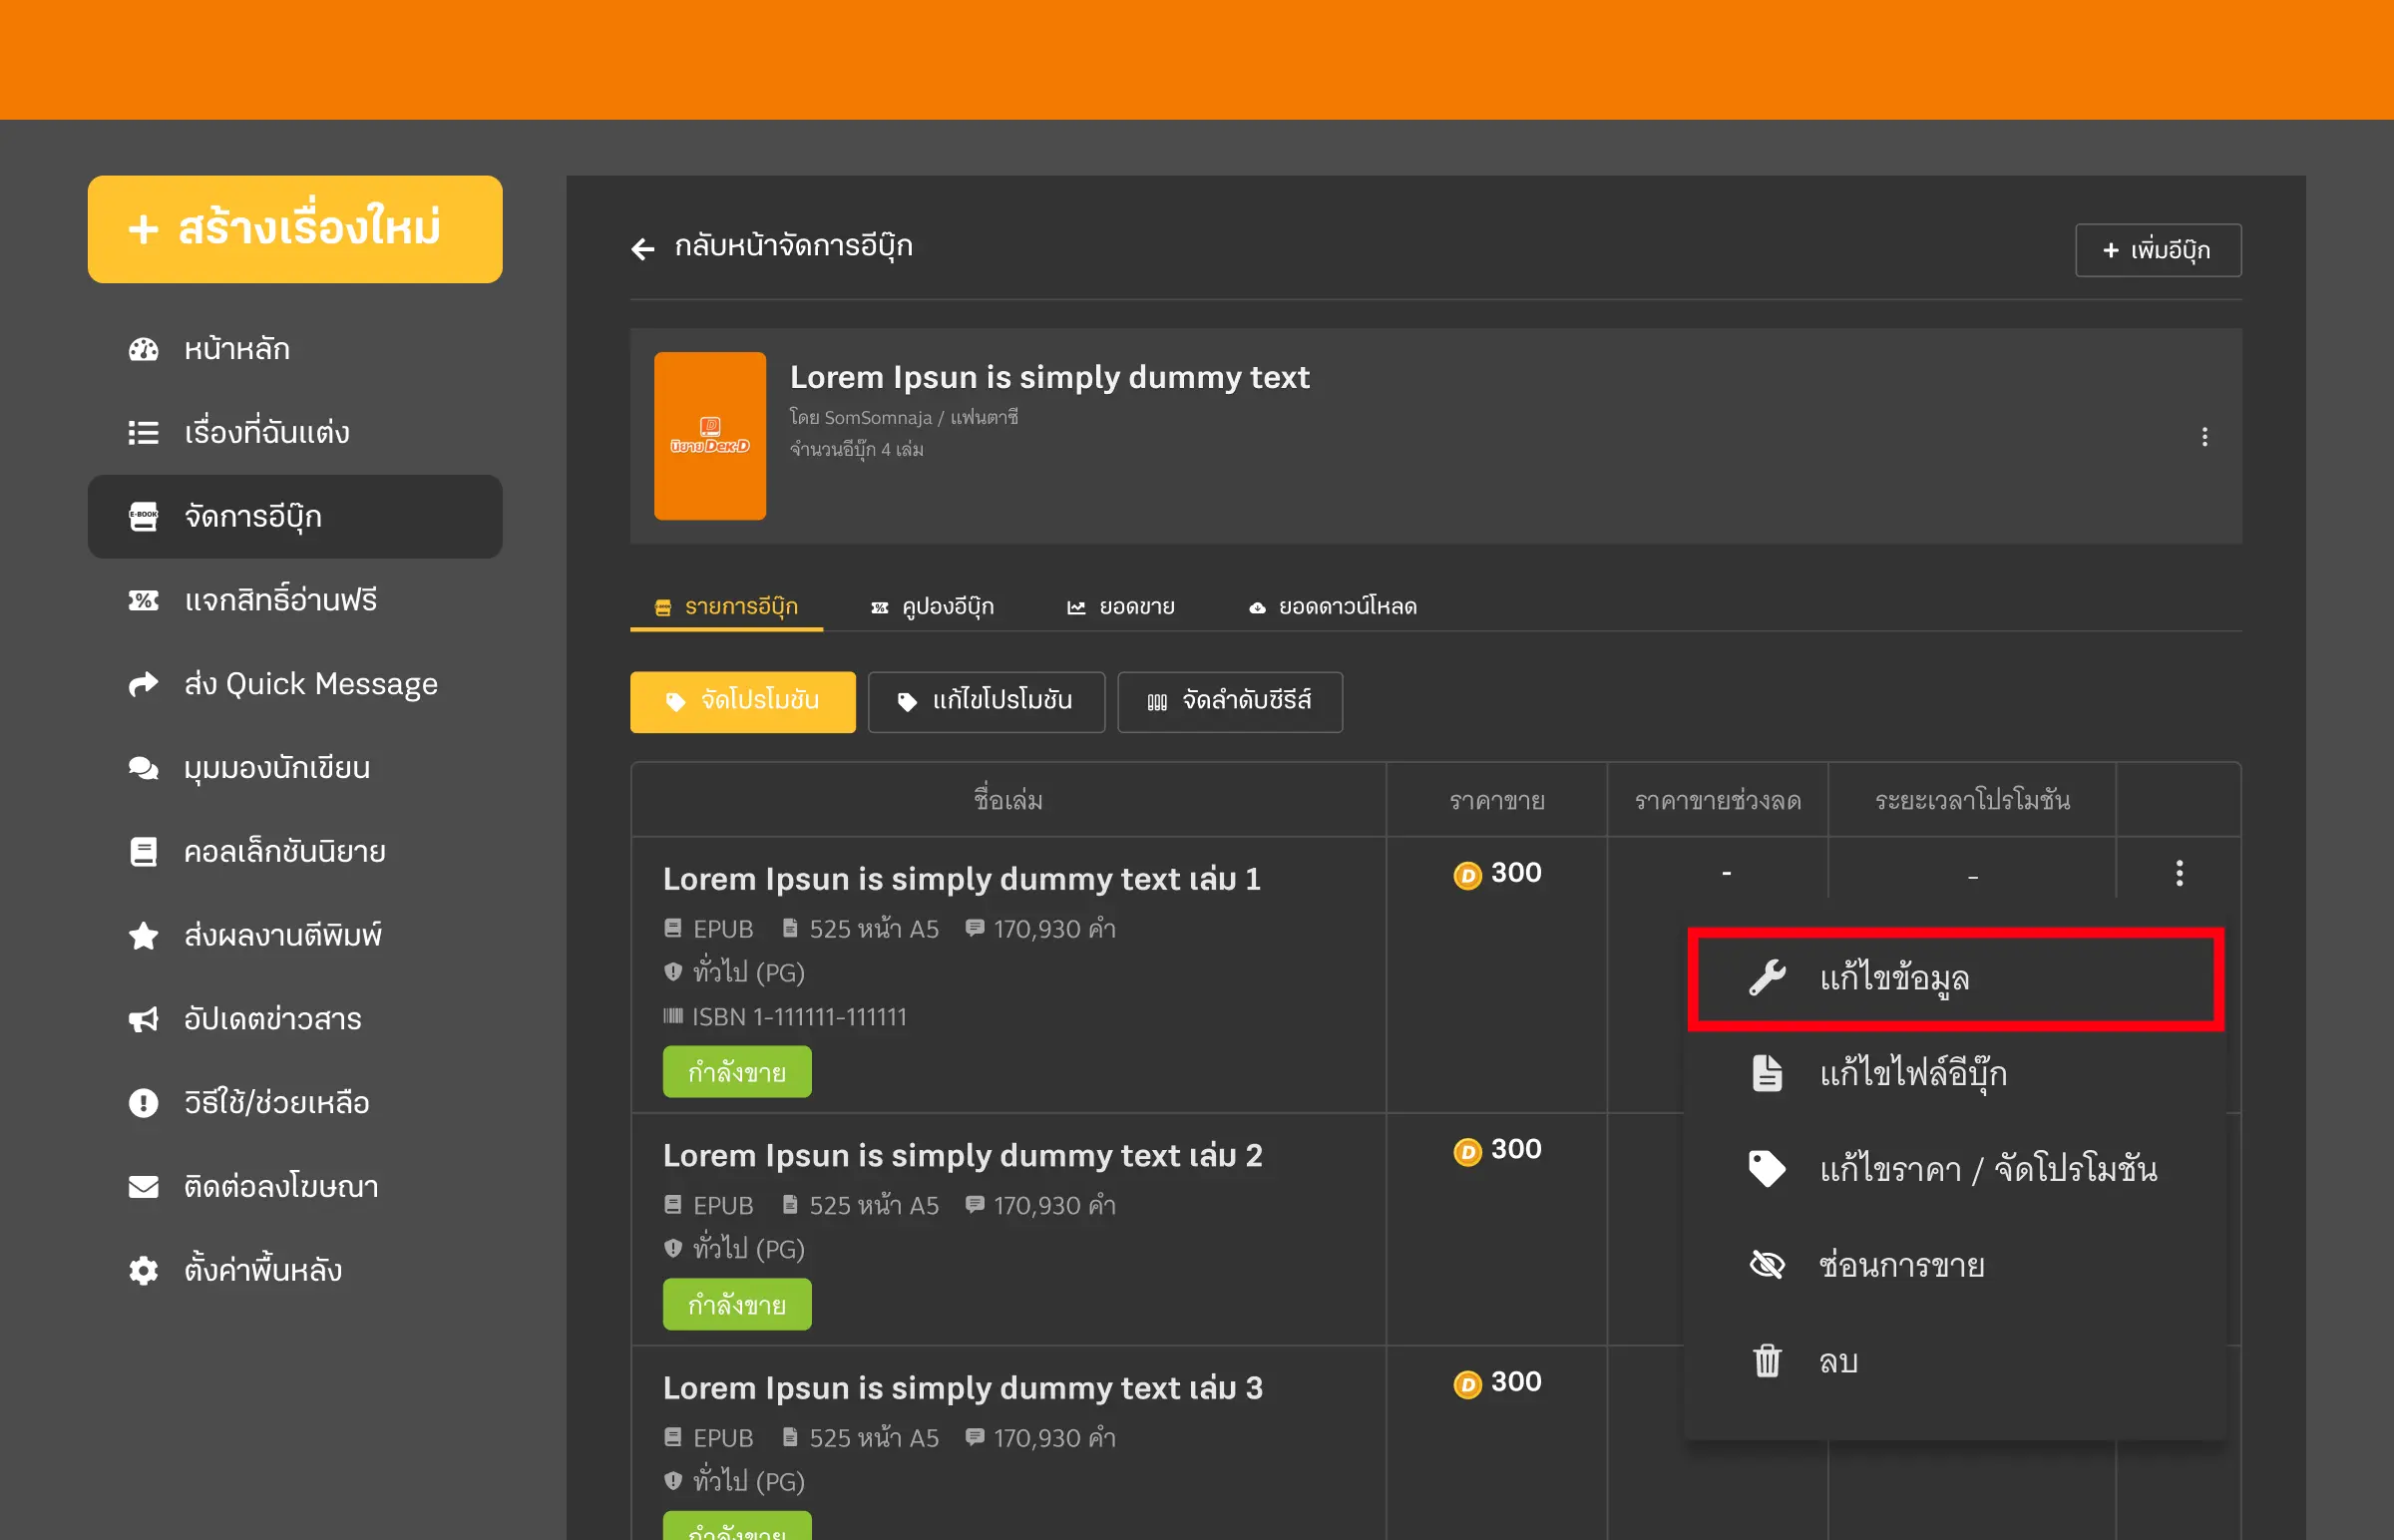Image resolution: width=2394 pixels, height=1540 pixels.
Task: Go back via กลับหน้าจัดการอีบุ๊ก link
Action: 793,247
